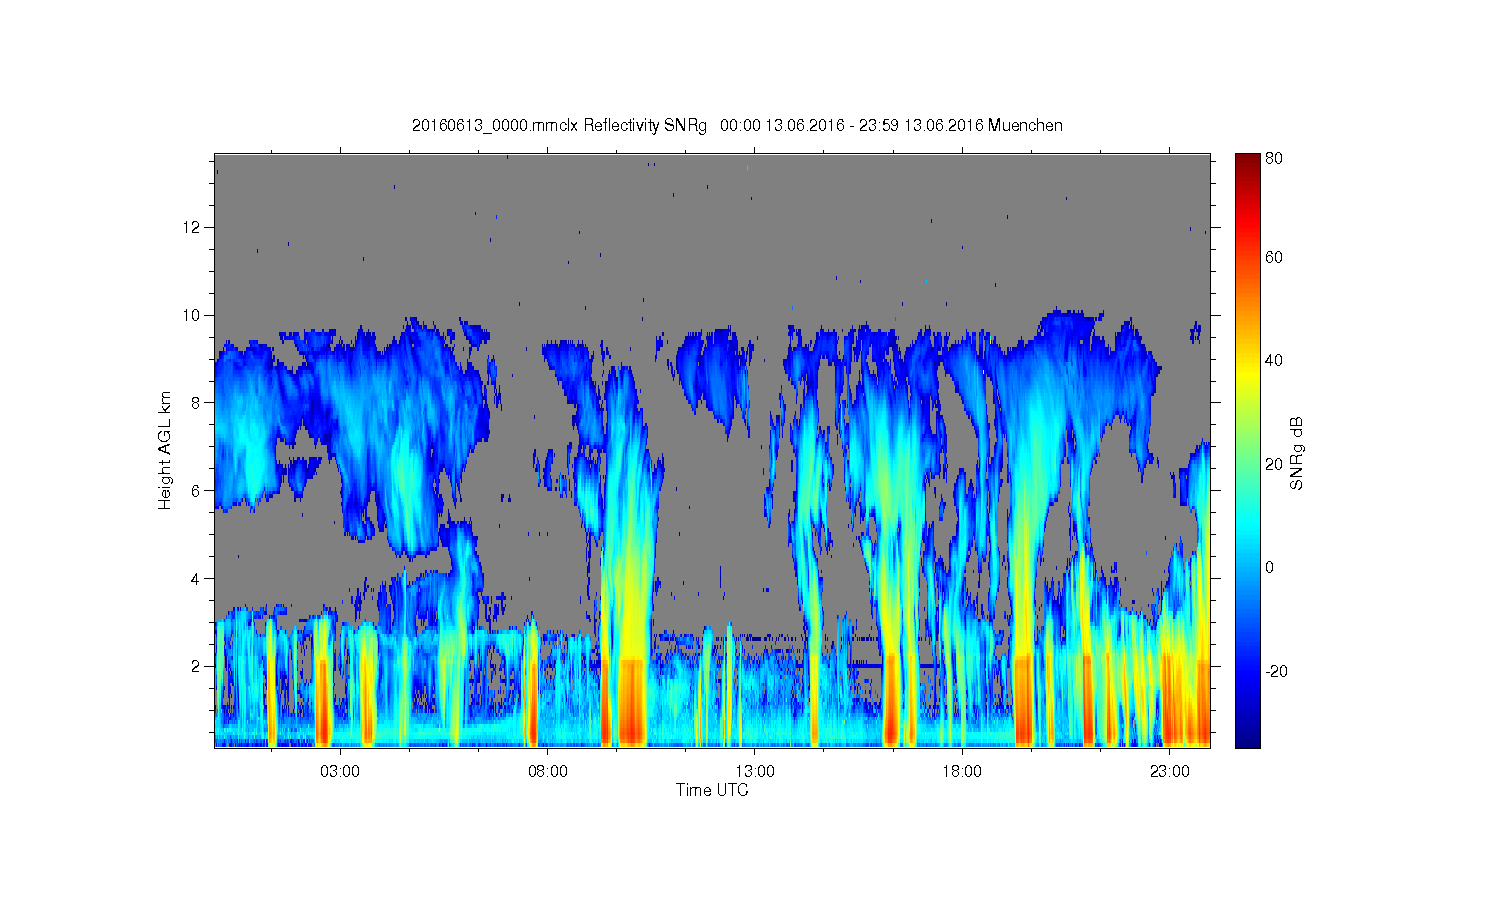
Task: Click the colorbar value 80
Action: pyautogui.click(x=1274, y=158)
